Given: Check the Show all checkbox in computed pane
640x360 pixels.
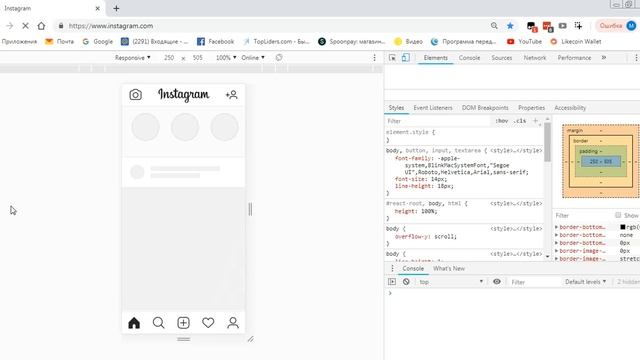Looking at the screenshot, I should (x=618, y=215).
